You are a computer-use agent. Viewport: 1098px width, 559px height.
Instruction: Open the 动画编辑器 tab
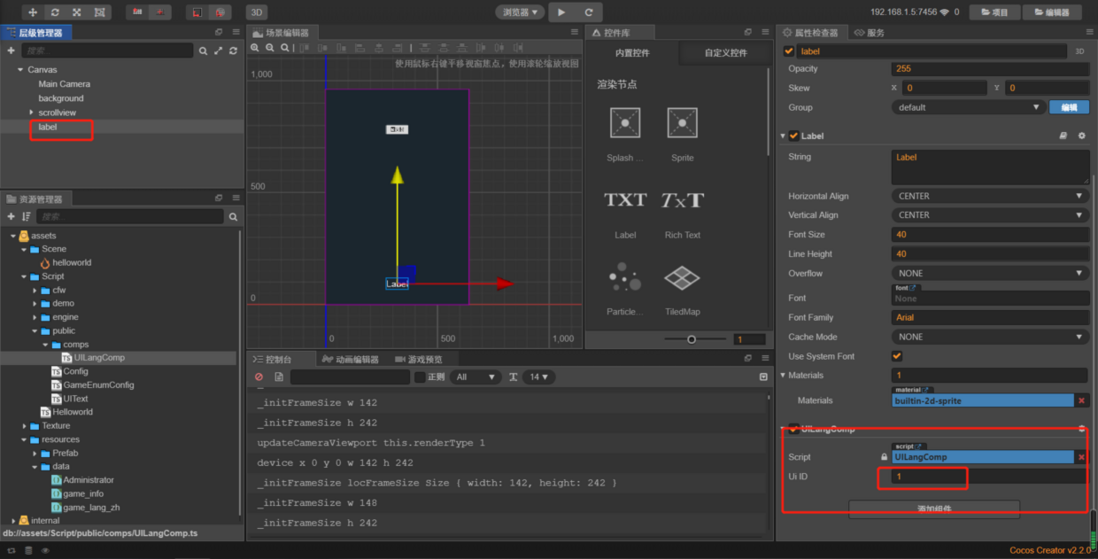click(350, 359)
